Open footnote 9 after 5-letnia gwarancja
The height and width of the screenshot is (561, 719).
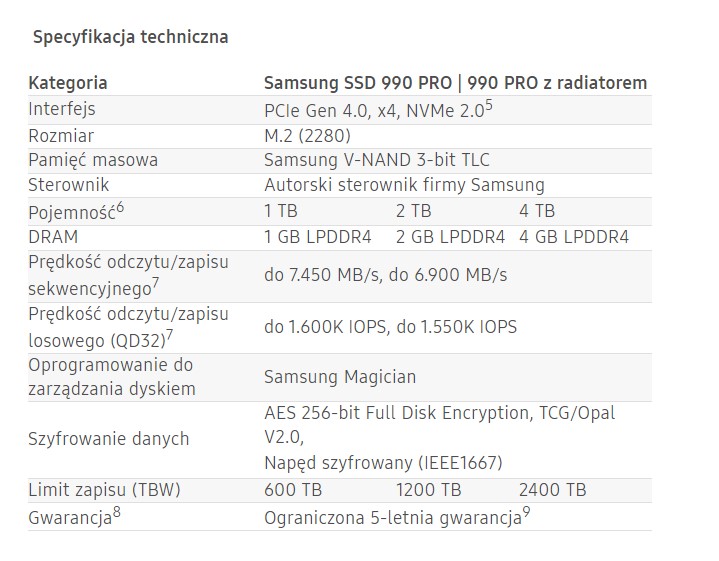click(526, 512)
